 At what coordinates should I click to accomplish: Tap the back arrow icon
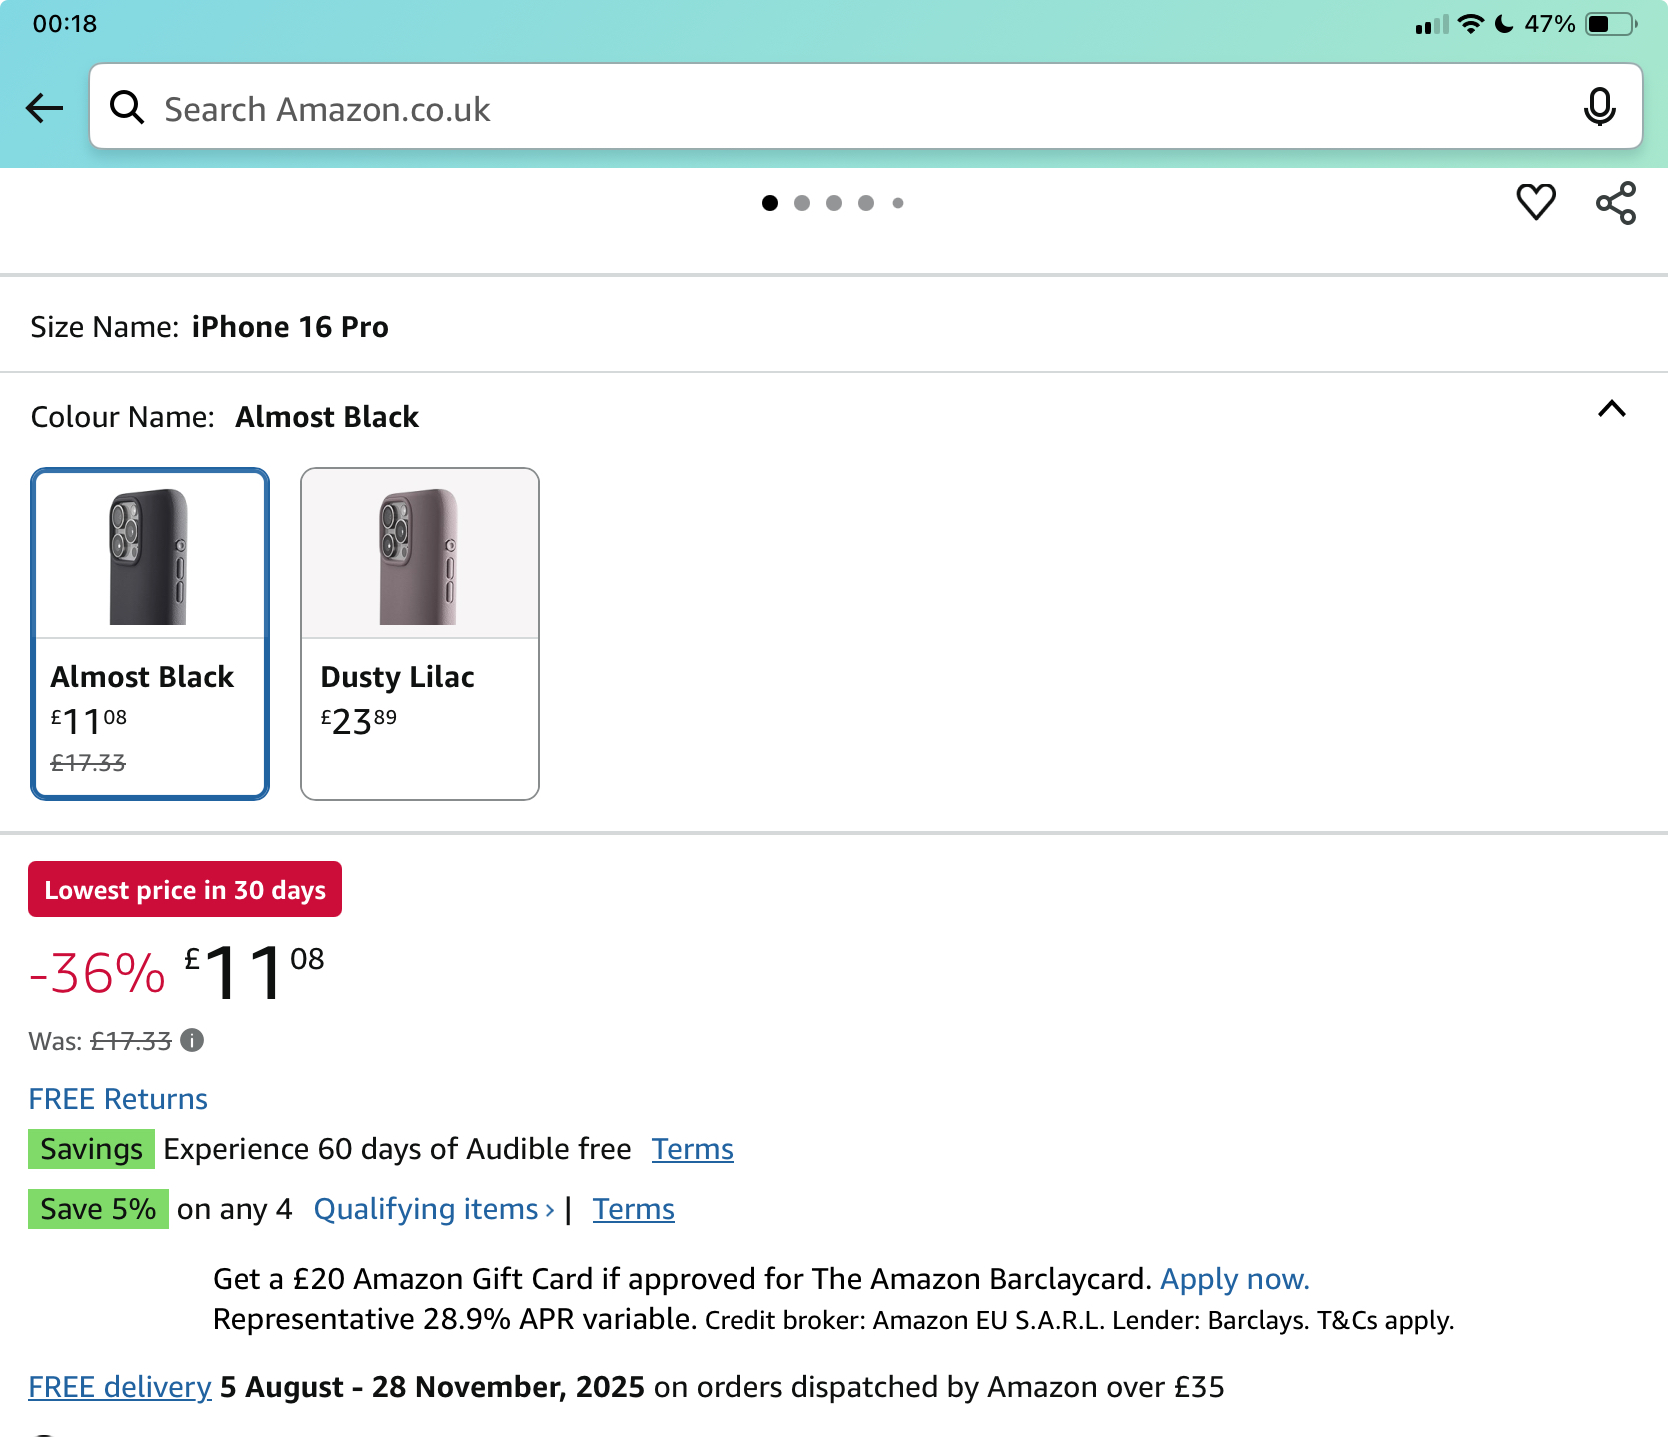(x=45, y=108)
